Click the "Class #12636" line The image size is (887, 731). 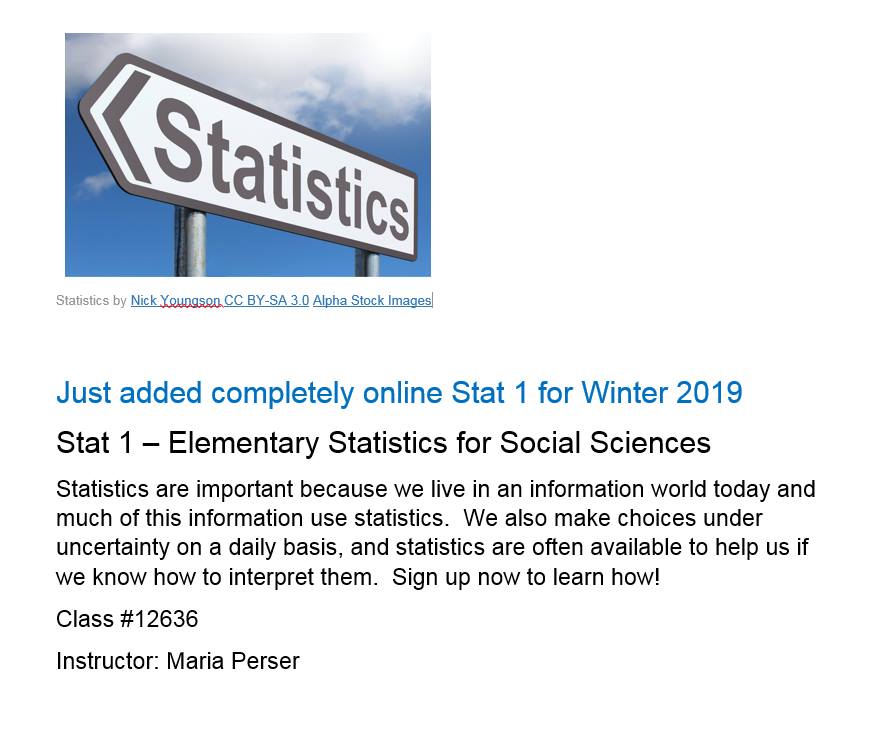pyautogui.click(x=127, y=619)
